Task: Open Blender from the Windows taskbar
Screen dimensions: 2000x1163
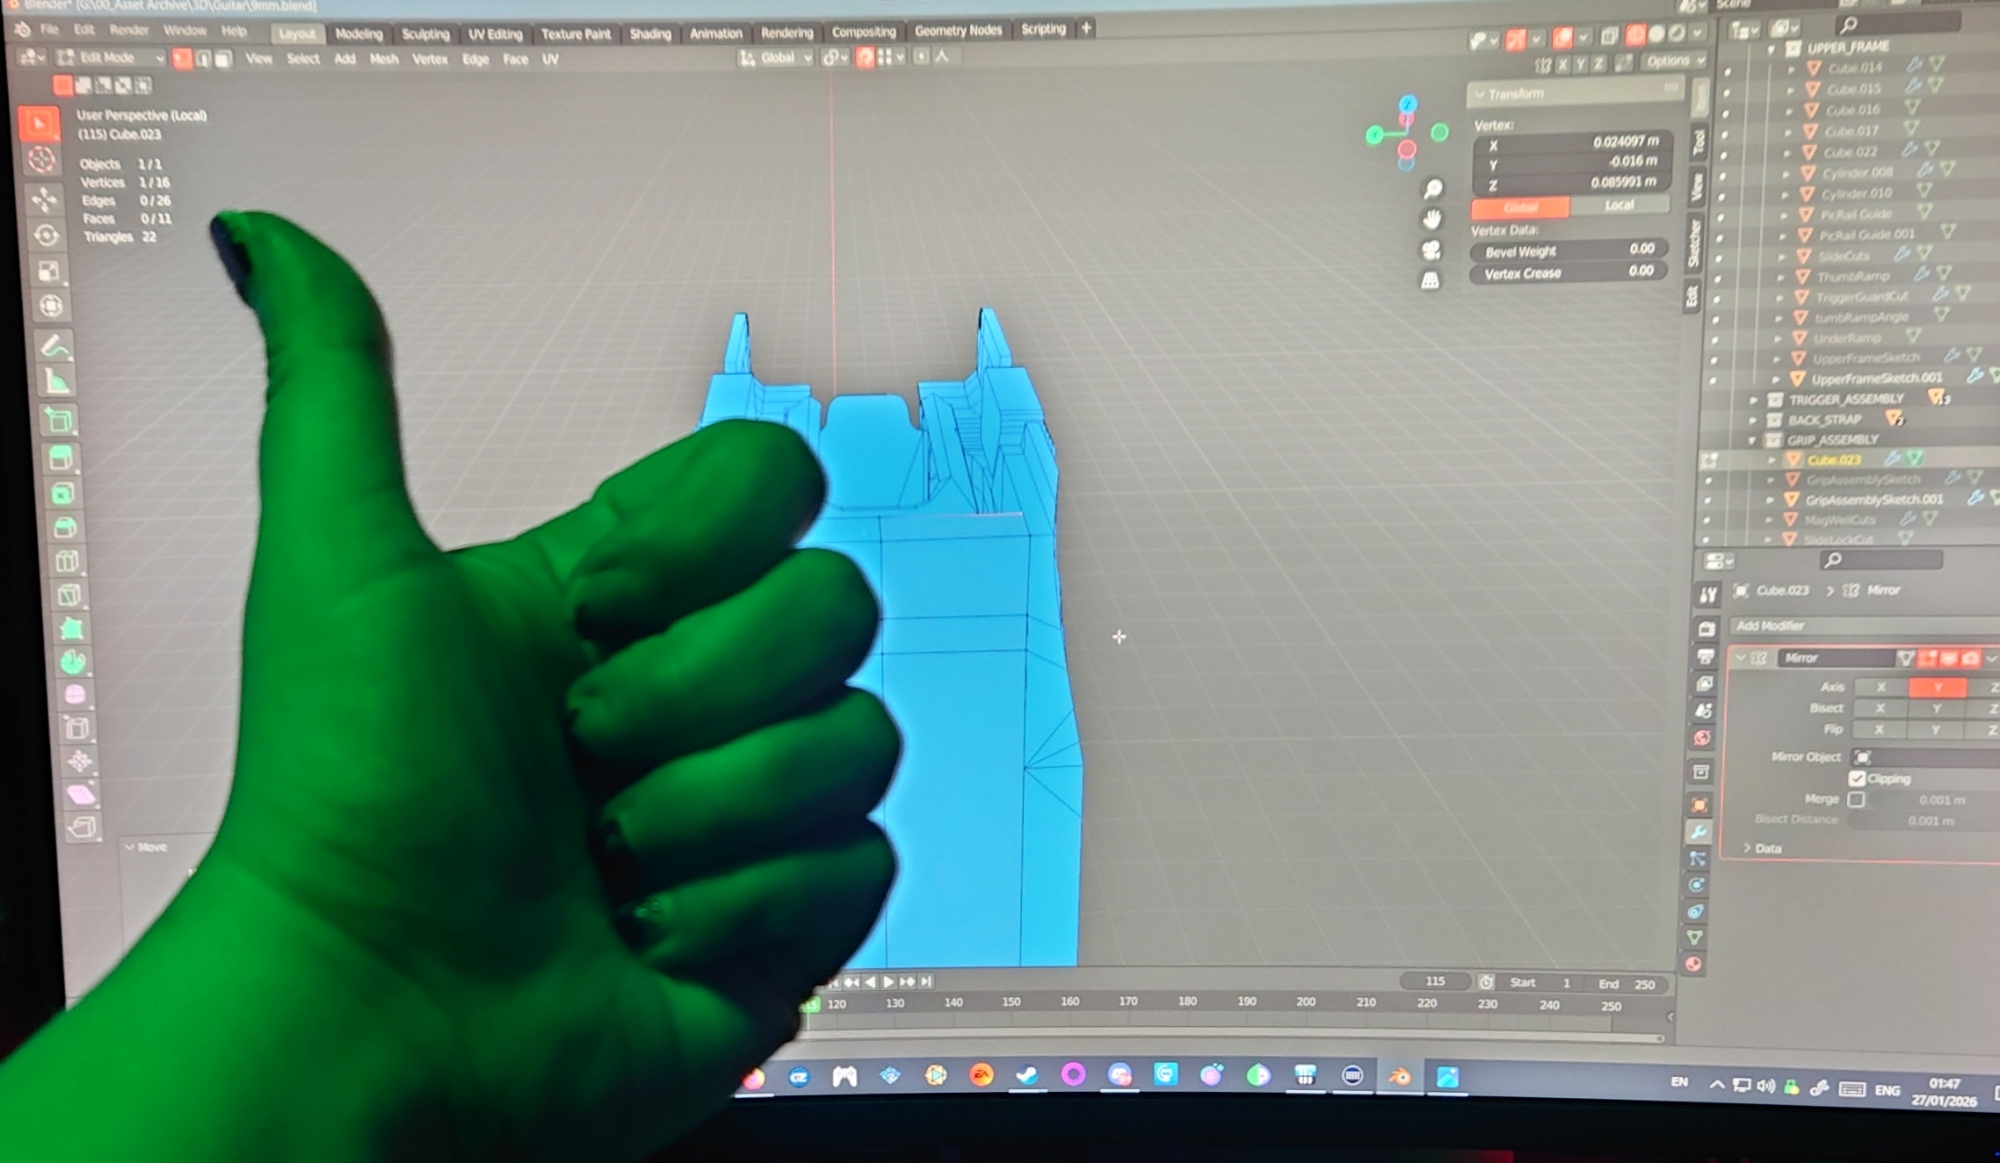Action: [x=1399, y=1077]
